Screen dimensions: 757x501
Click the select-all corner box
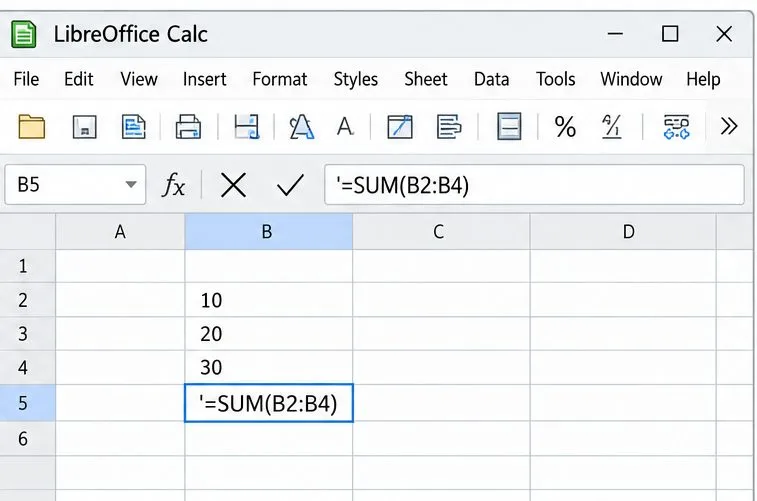click(28, 232)
